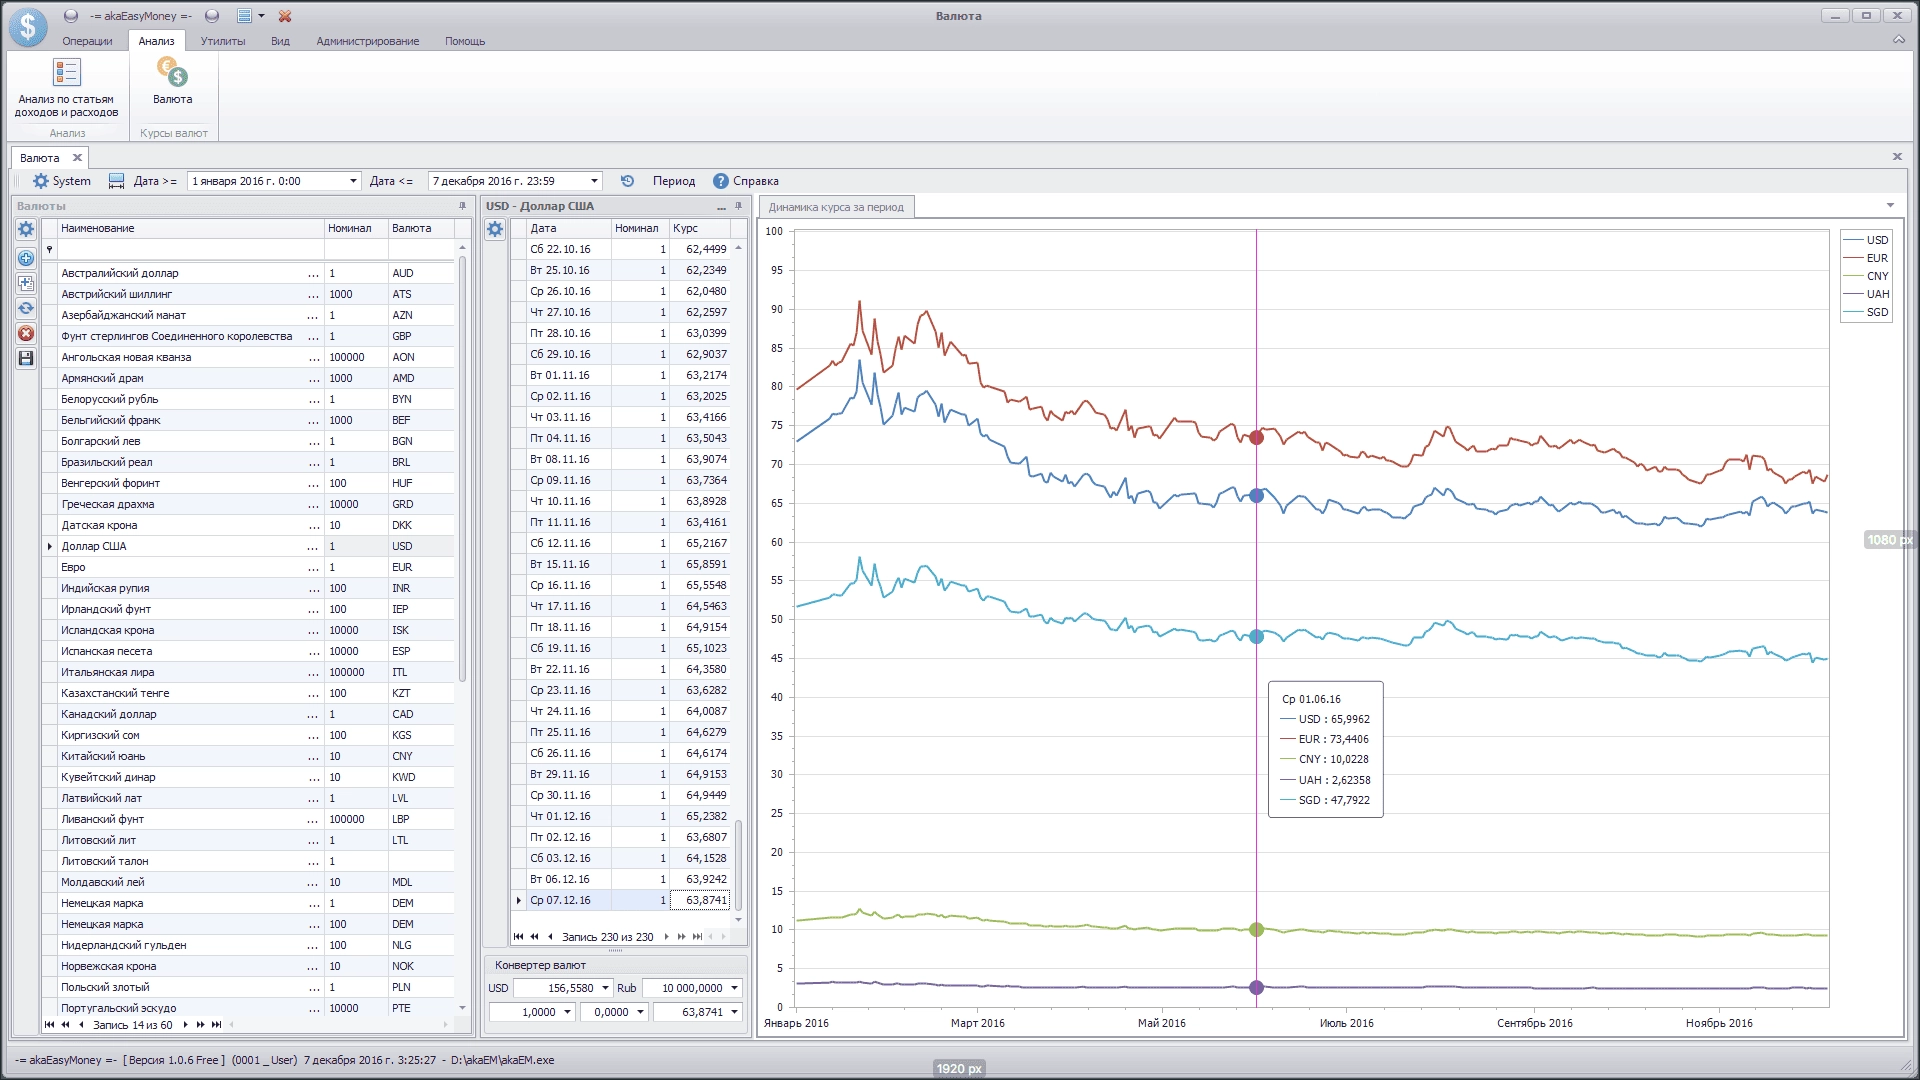Minimize the USD rates panel
Screen dimensions: 1920x1080
(x=721, y=207)
